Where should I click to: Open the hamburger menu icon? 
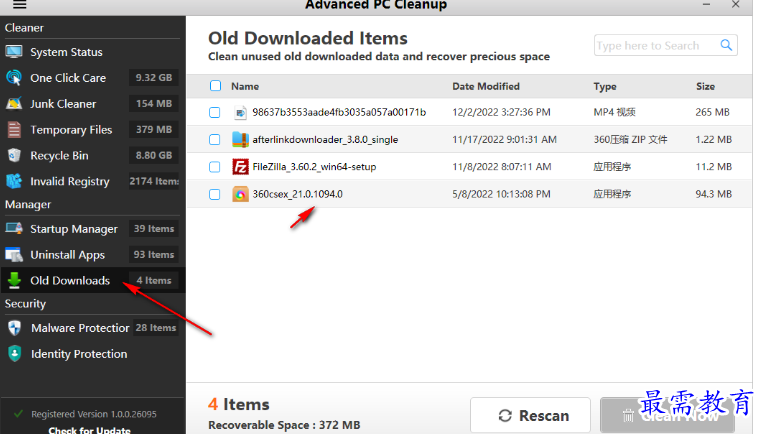tap(19, 5)
